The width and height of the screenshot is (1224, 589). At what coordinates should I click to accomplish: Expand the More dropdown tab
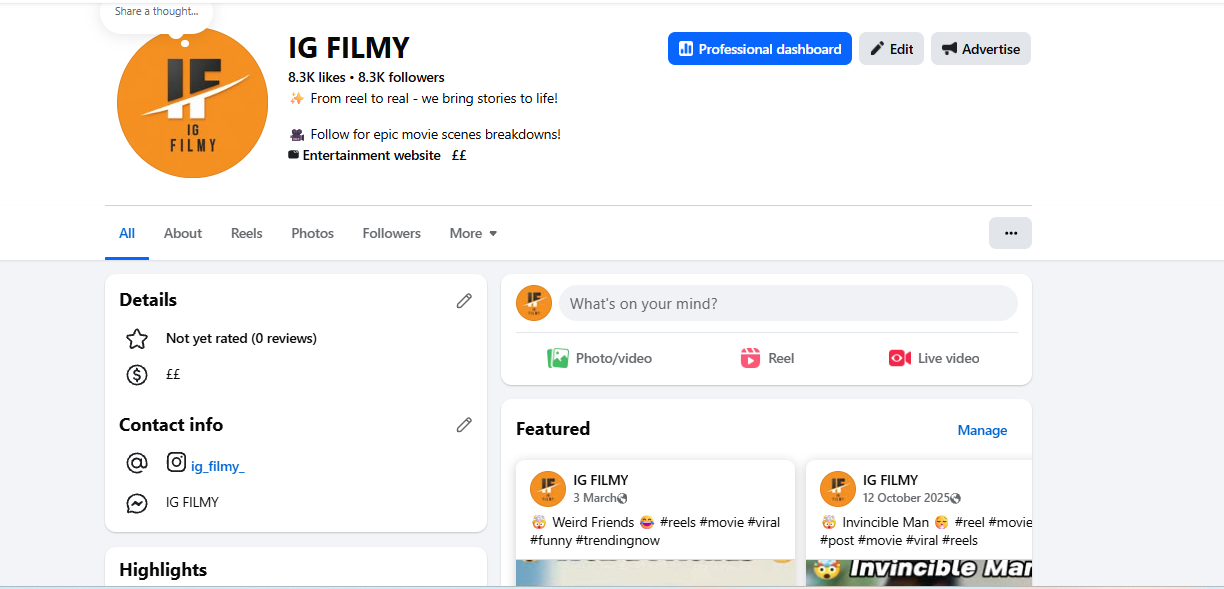[473, 233]
